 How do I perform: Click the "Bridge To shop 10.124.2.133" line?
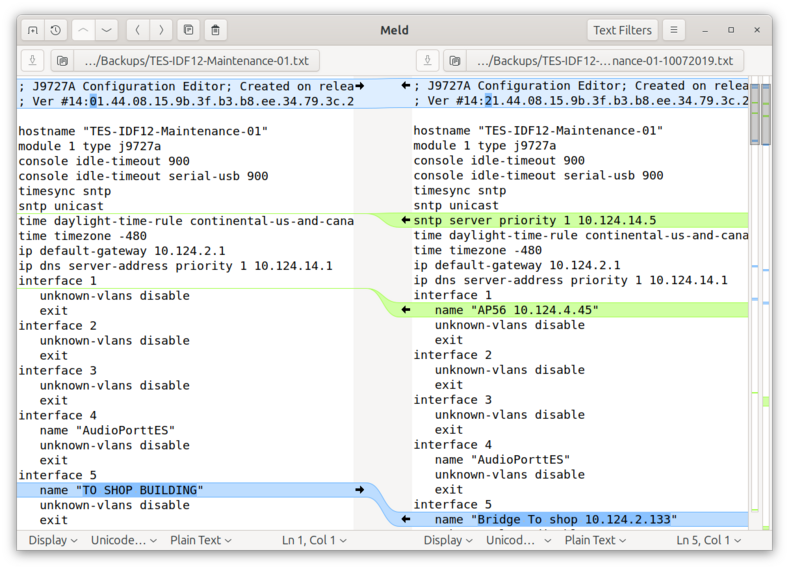pos(581,519)
